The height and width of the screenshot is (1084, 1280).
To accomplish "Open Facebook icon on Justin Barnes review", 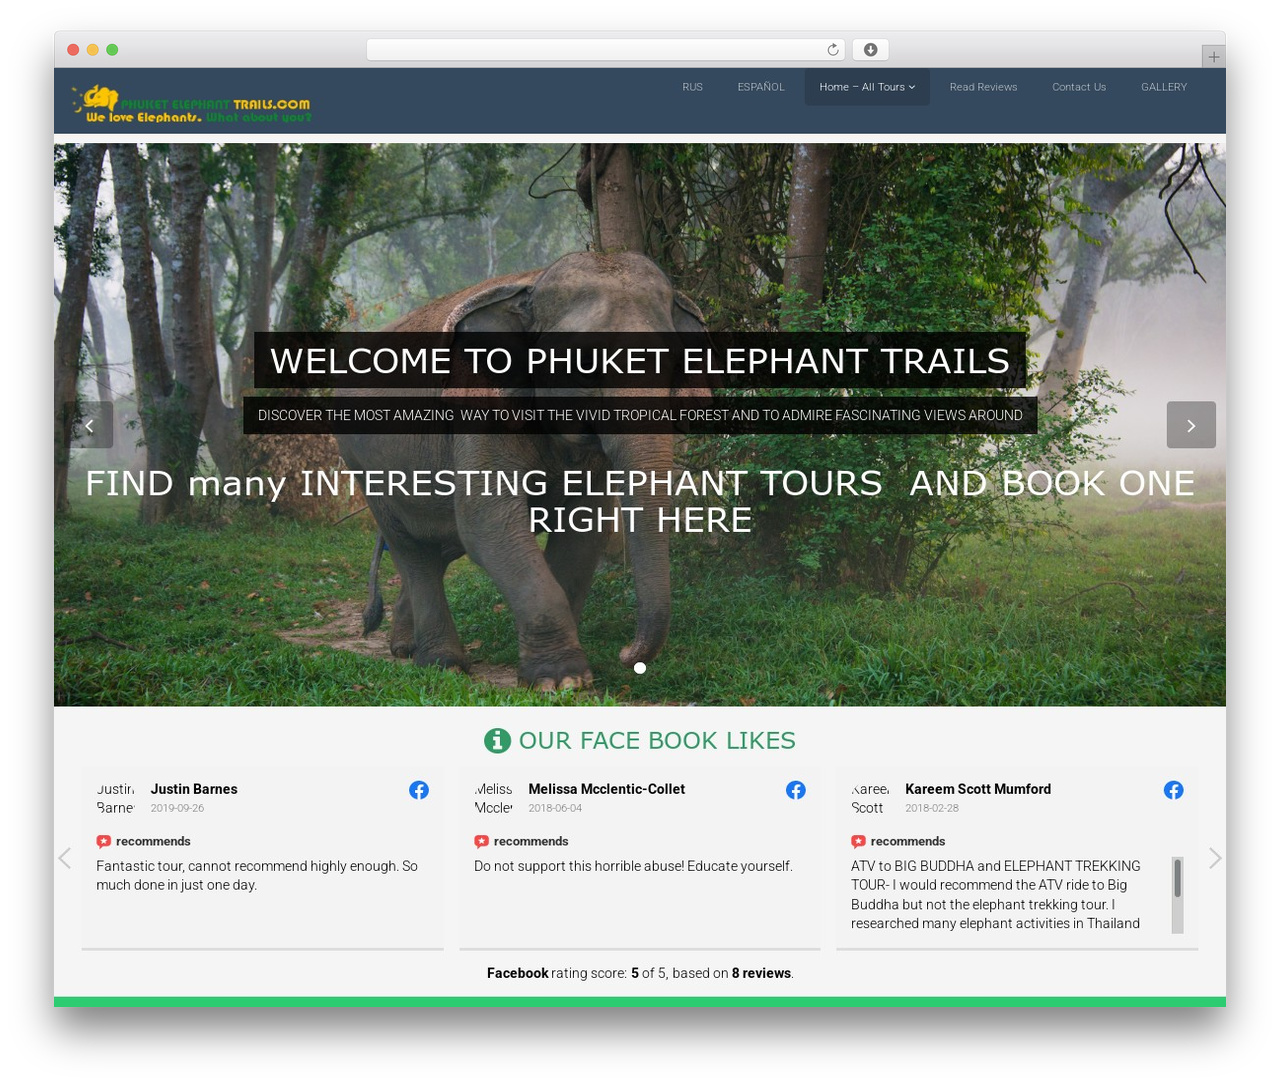I will pos(419,790).
